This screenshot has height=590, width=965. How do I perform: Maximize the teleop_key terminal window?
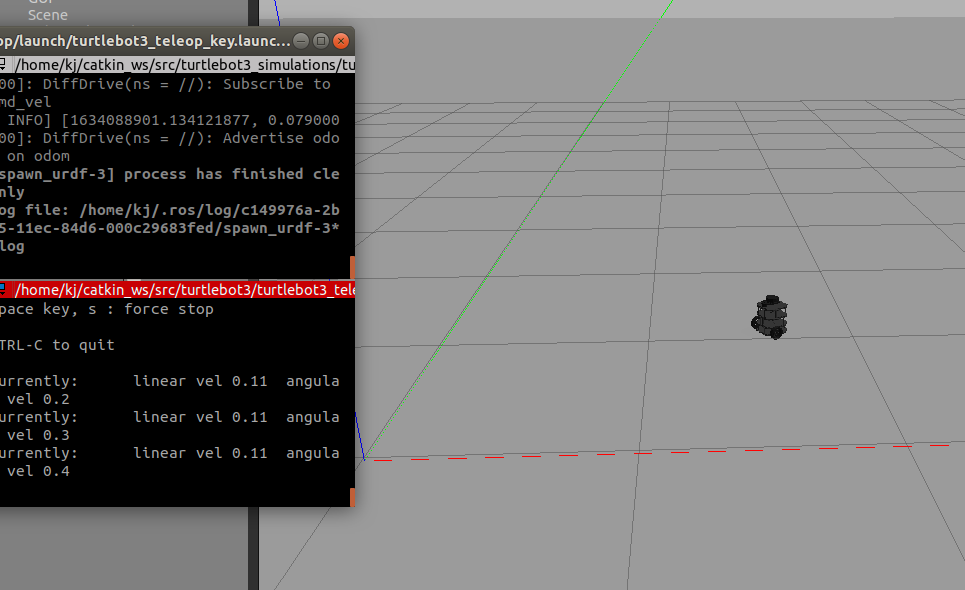click(321, 41)
